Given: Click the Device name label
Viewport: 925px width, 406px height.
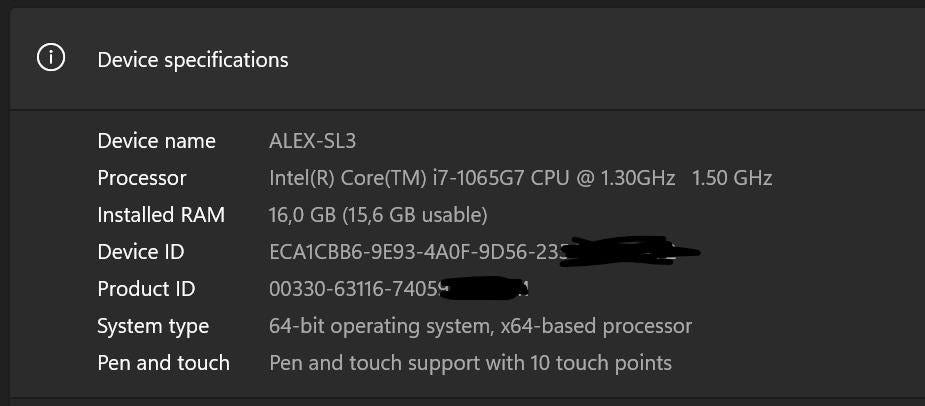Looking at the screenshot, I should pos(156,141).
